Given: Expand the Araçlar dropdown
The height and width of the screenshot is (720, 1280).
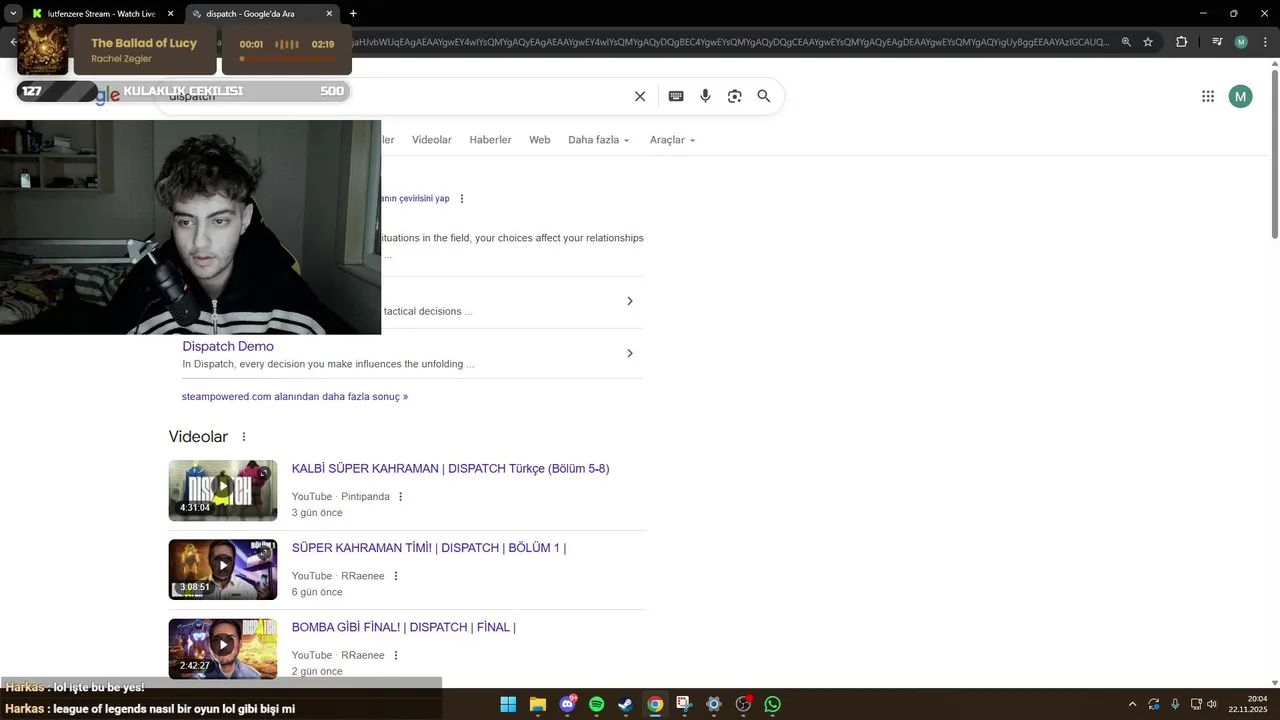Looking at the screenshot, I should pos(672,140).
